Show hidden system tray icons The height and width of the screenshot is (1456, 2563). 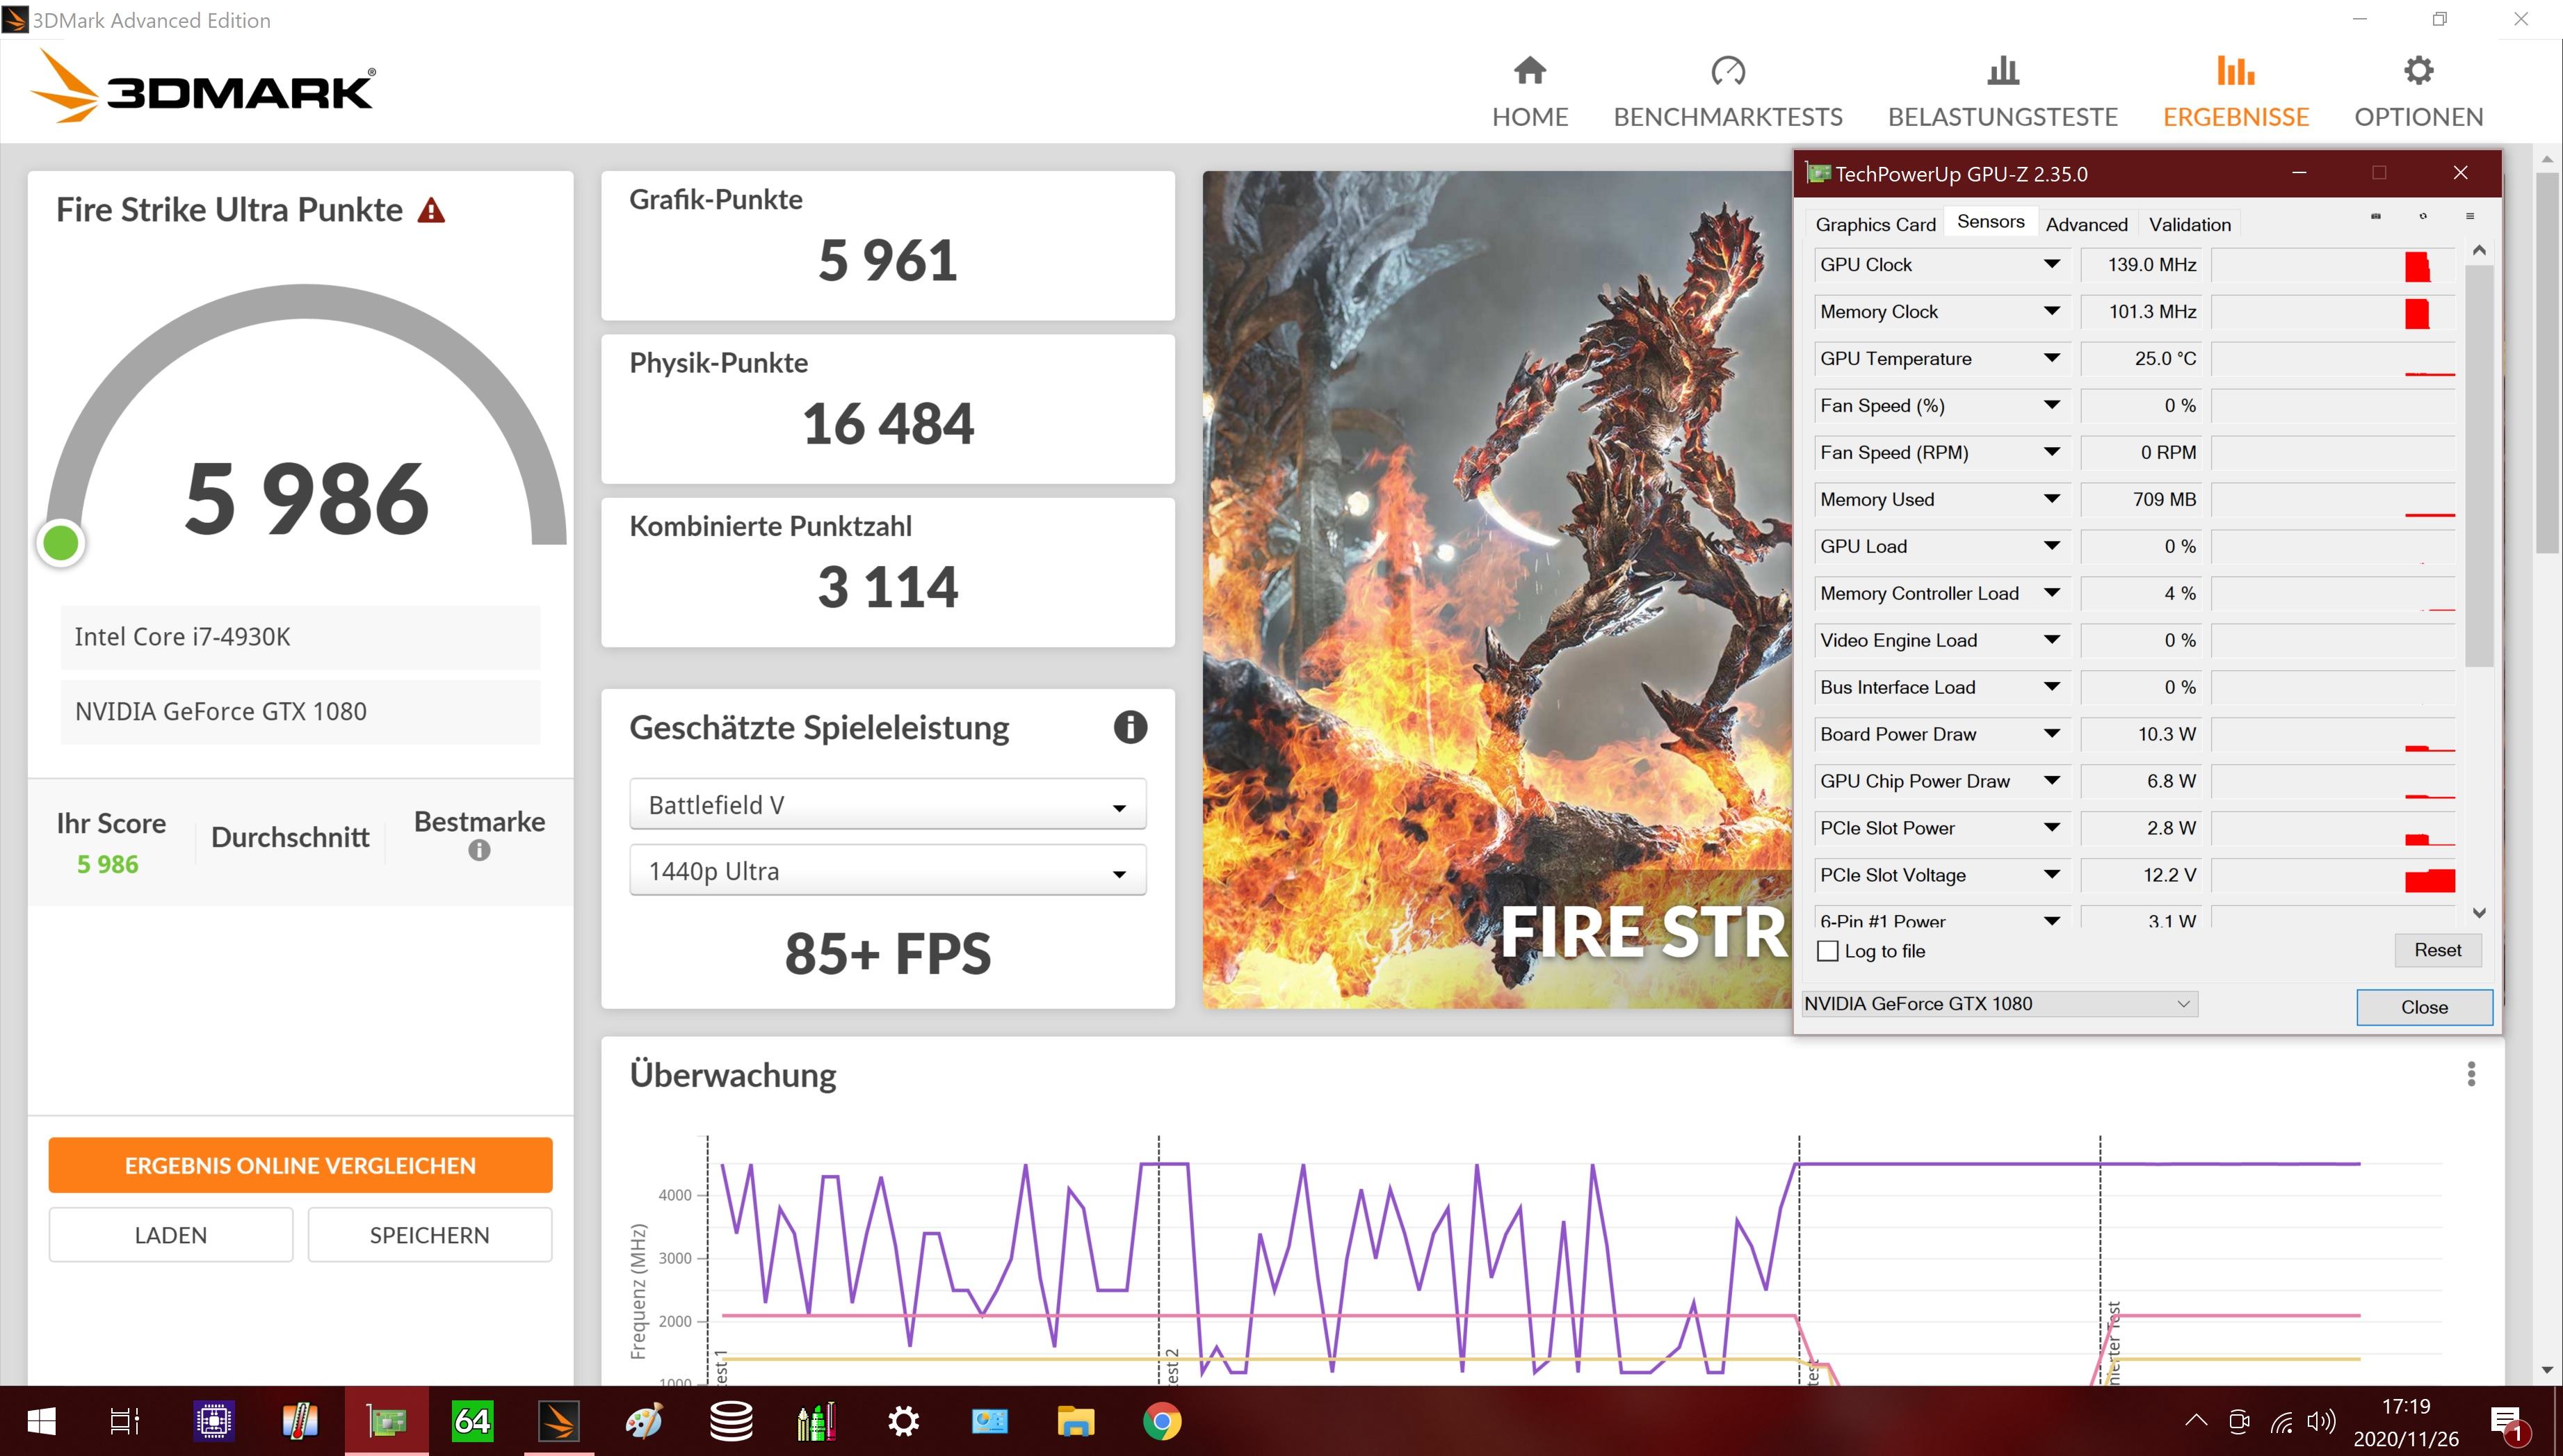click(x=2196, y=1420)
